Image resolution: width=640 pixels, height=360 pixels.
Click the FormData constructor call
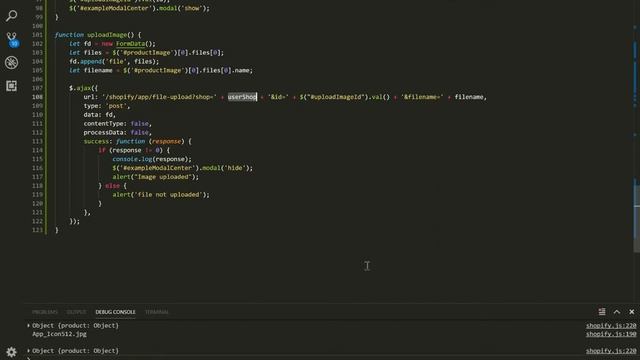pyautogui.click(x=130, y=44)
